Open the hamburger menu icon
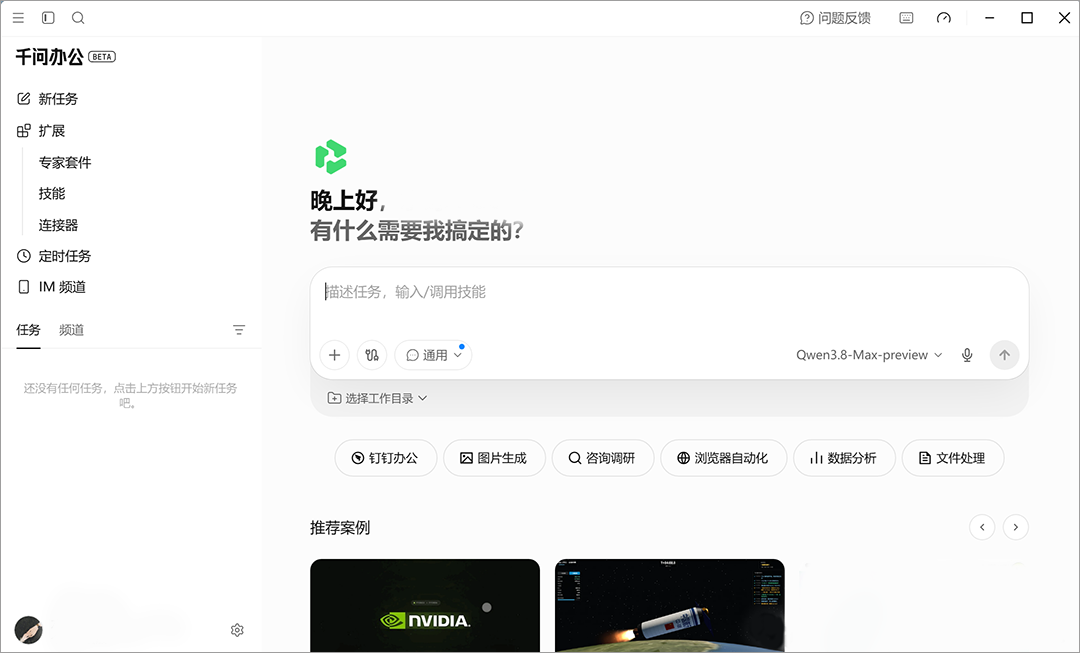This screenshot has width=1080, height=653. (x=19, y=18)
